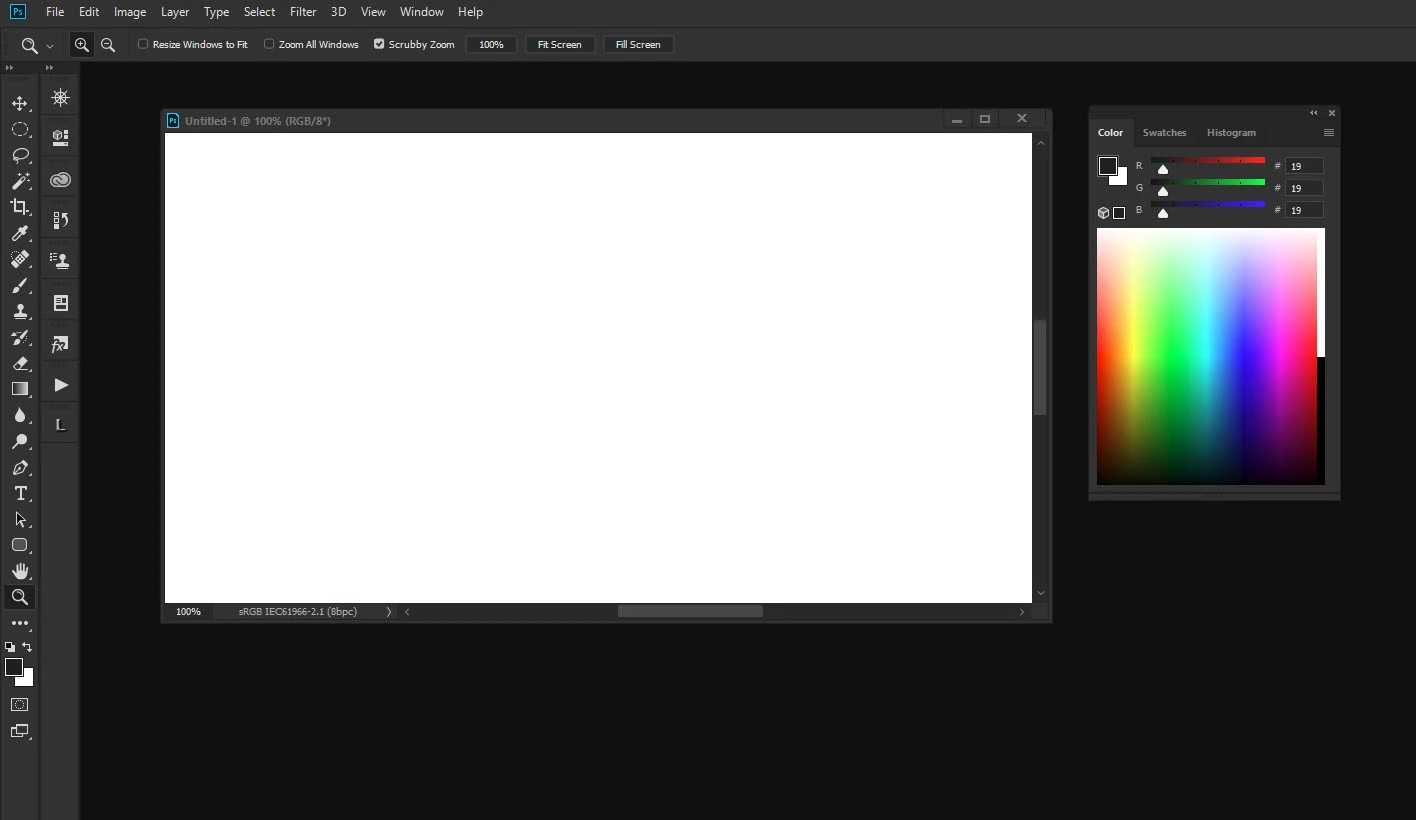
Task: Swap foreground and background colors
Action: click(27, 647)
